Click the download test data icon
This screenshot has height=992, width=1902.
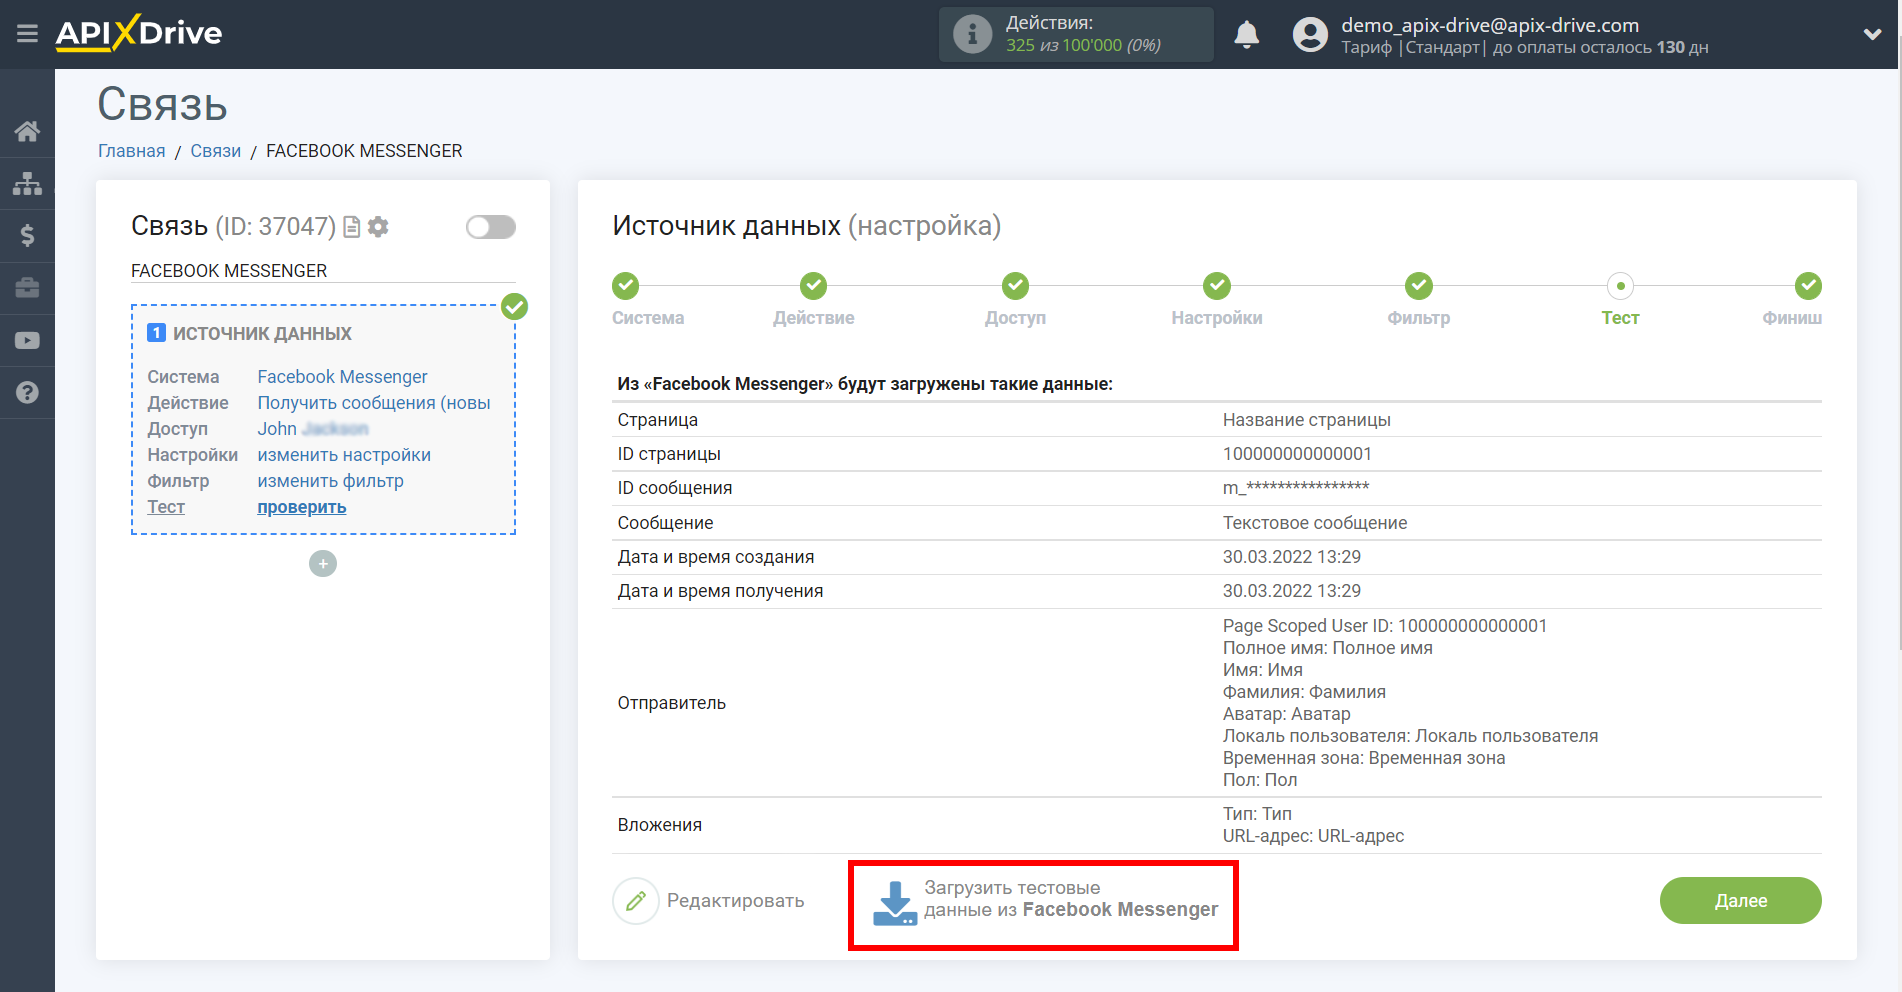click(x=894, y=903)
